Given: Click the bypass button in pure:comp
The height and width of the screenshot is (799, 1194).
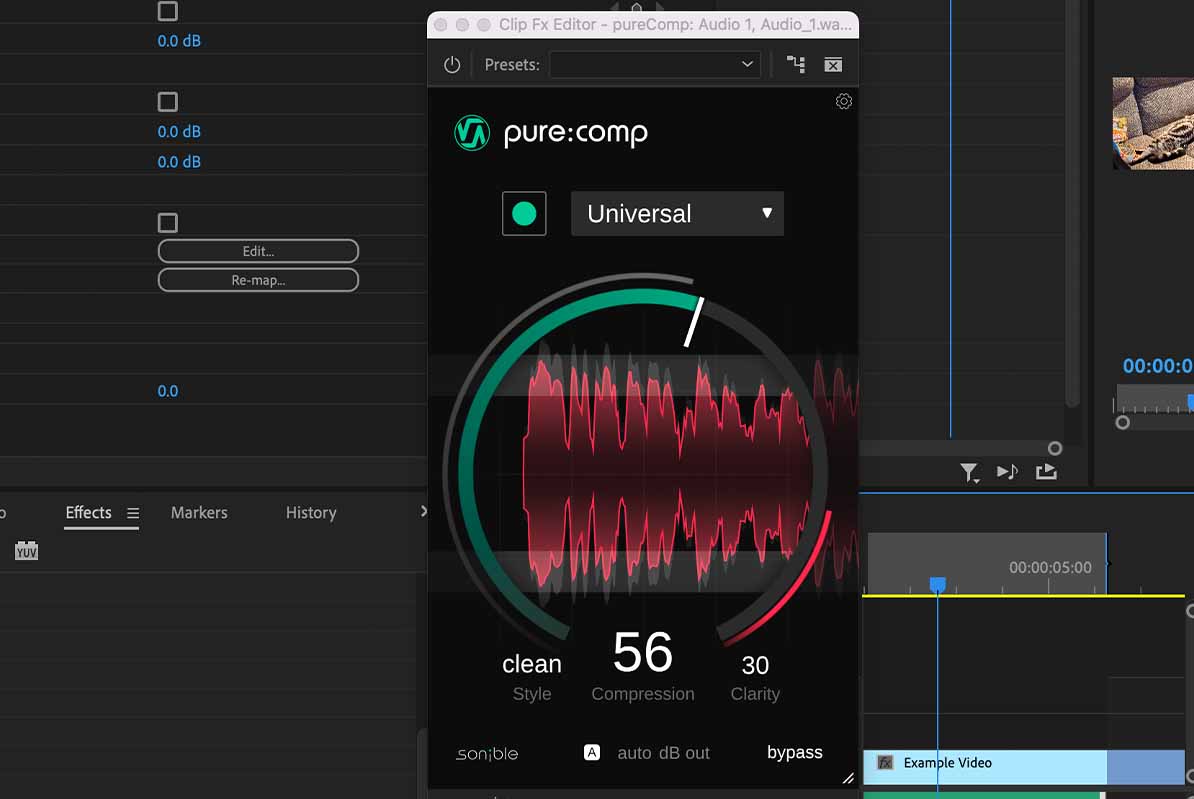Looking at the screenshot, I should pos(794,753).
